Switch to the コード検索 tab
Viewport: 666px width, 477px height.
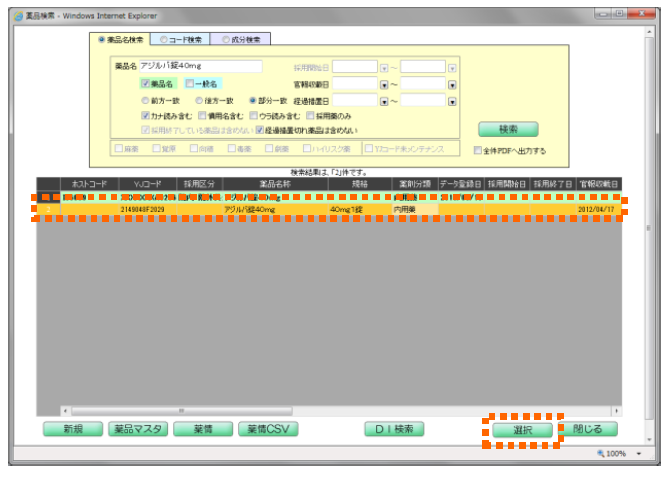coord(185,39)
